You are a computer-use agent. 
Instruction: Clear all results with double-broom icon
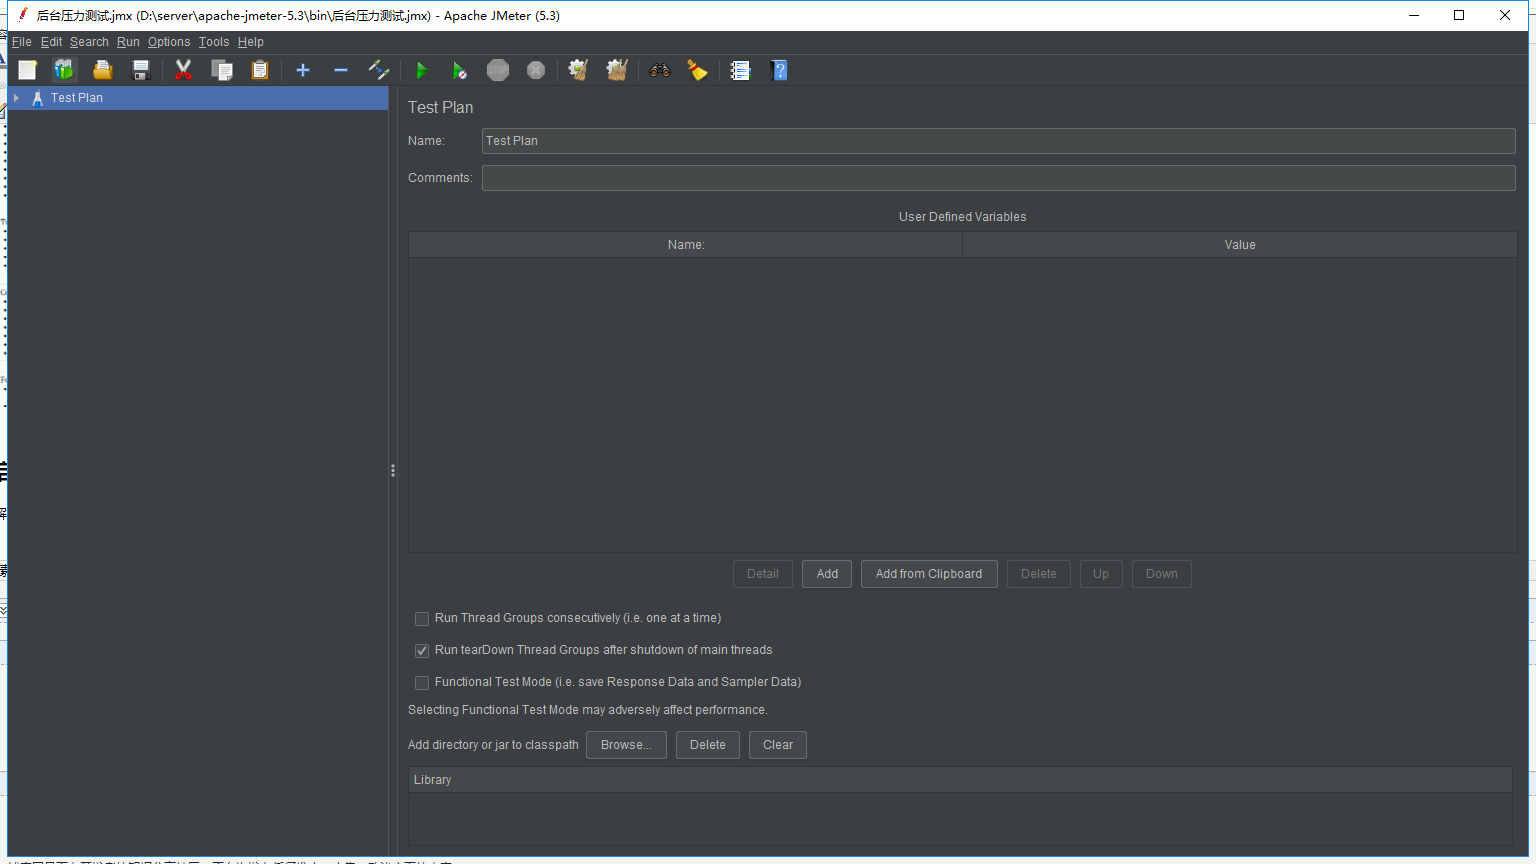[617, 70]
